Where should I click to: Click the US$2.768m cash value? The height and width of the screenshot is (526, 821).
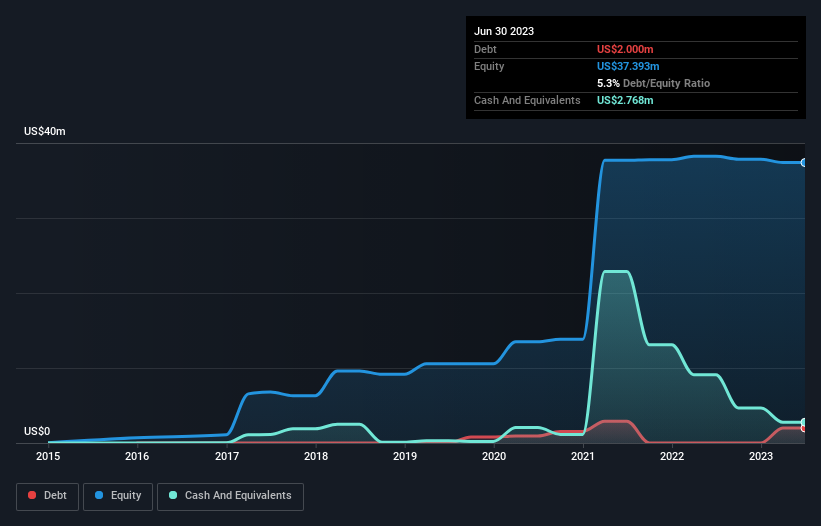point(625,100)
